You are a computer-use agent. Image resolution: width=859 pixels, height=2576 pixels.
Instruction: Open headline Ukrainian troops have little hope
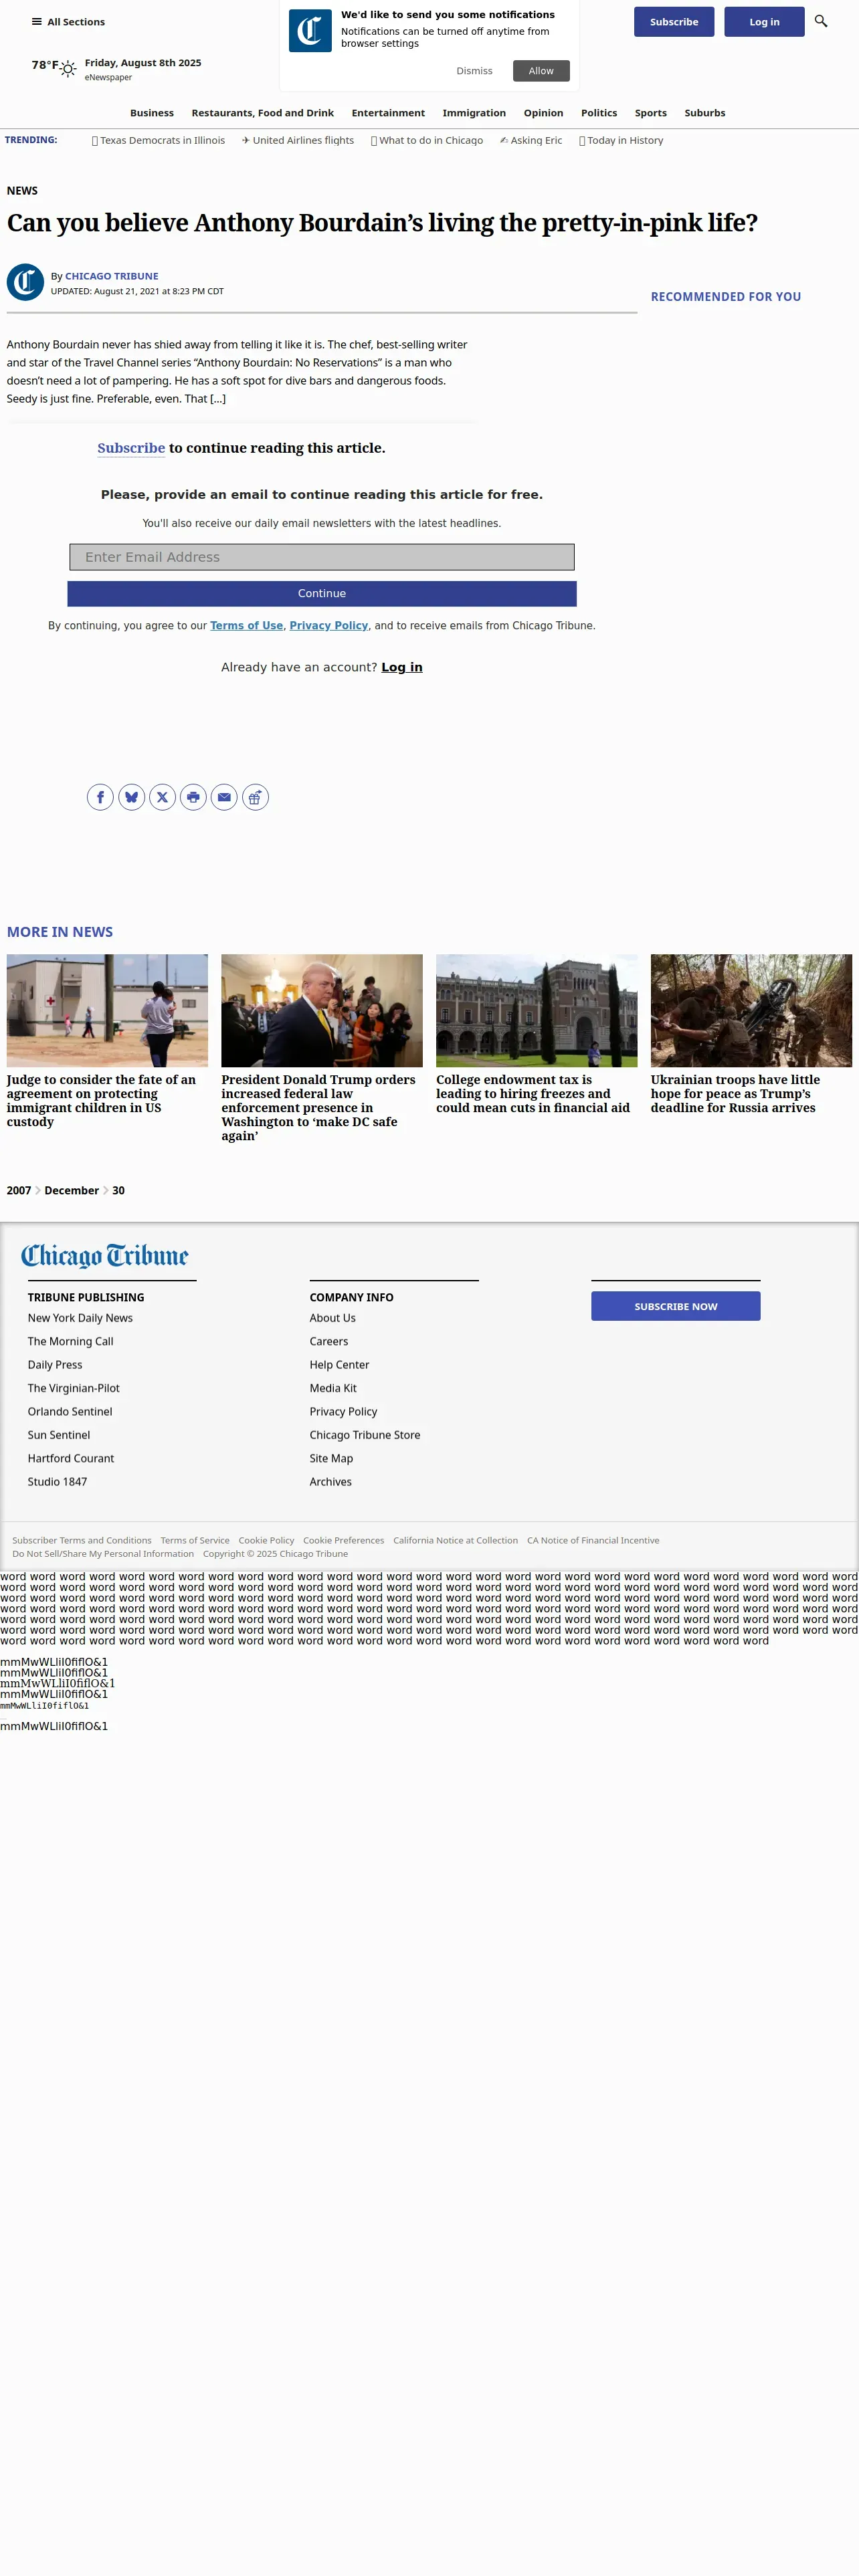tap(735, 1093)
